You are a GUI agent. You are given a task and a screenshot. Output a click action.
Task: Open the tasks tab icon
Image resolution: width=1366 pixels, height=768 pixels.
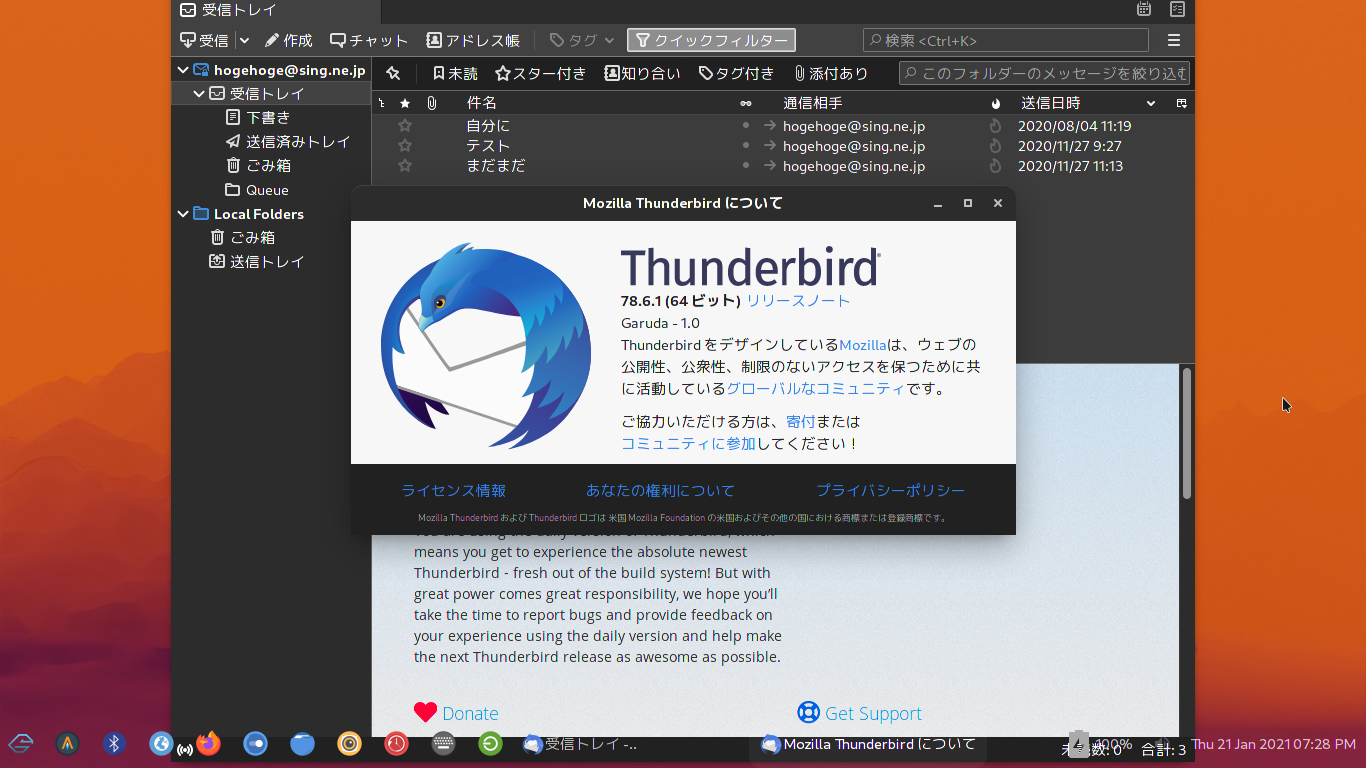pos(1177,10)
